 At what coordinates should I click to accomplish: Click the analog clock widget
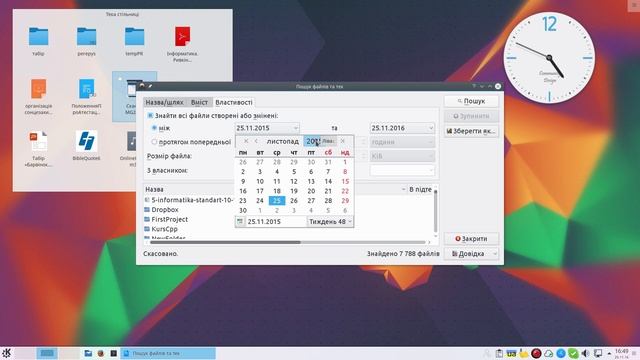coord(549,58)
